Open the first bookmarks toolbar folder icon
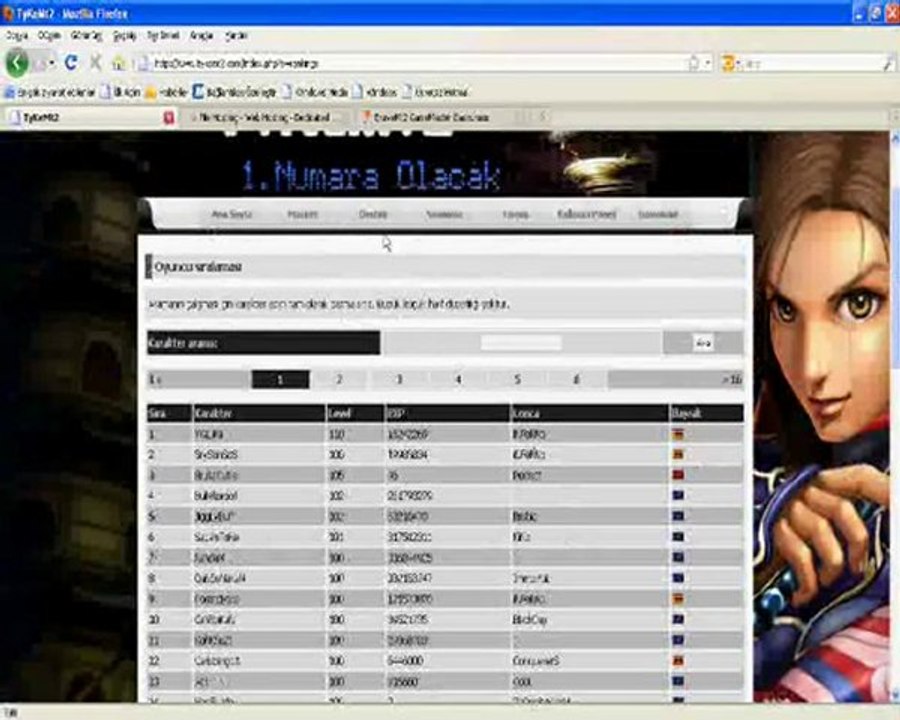 click(10, 92)
